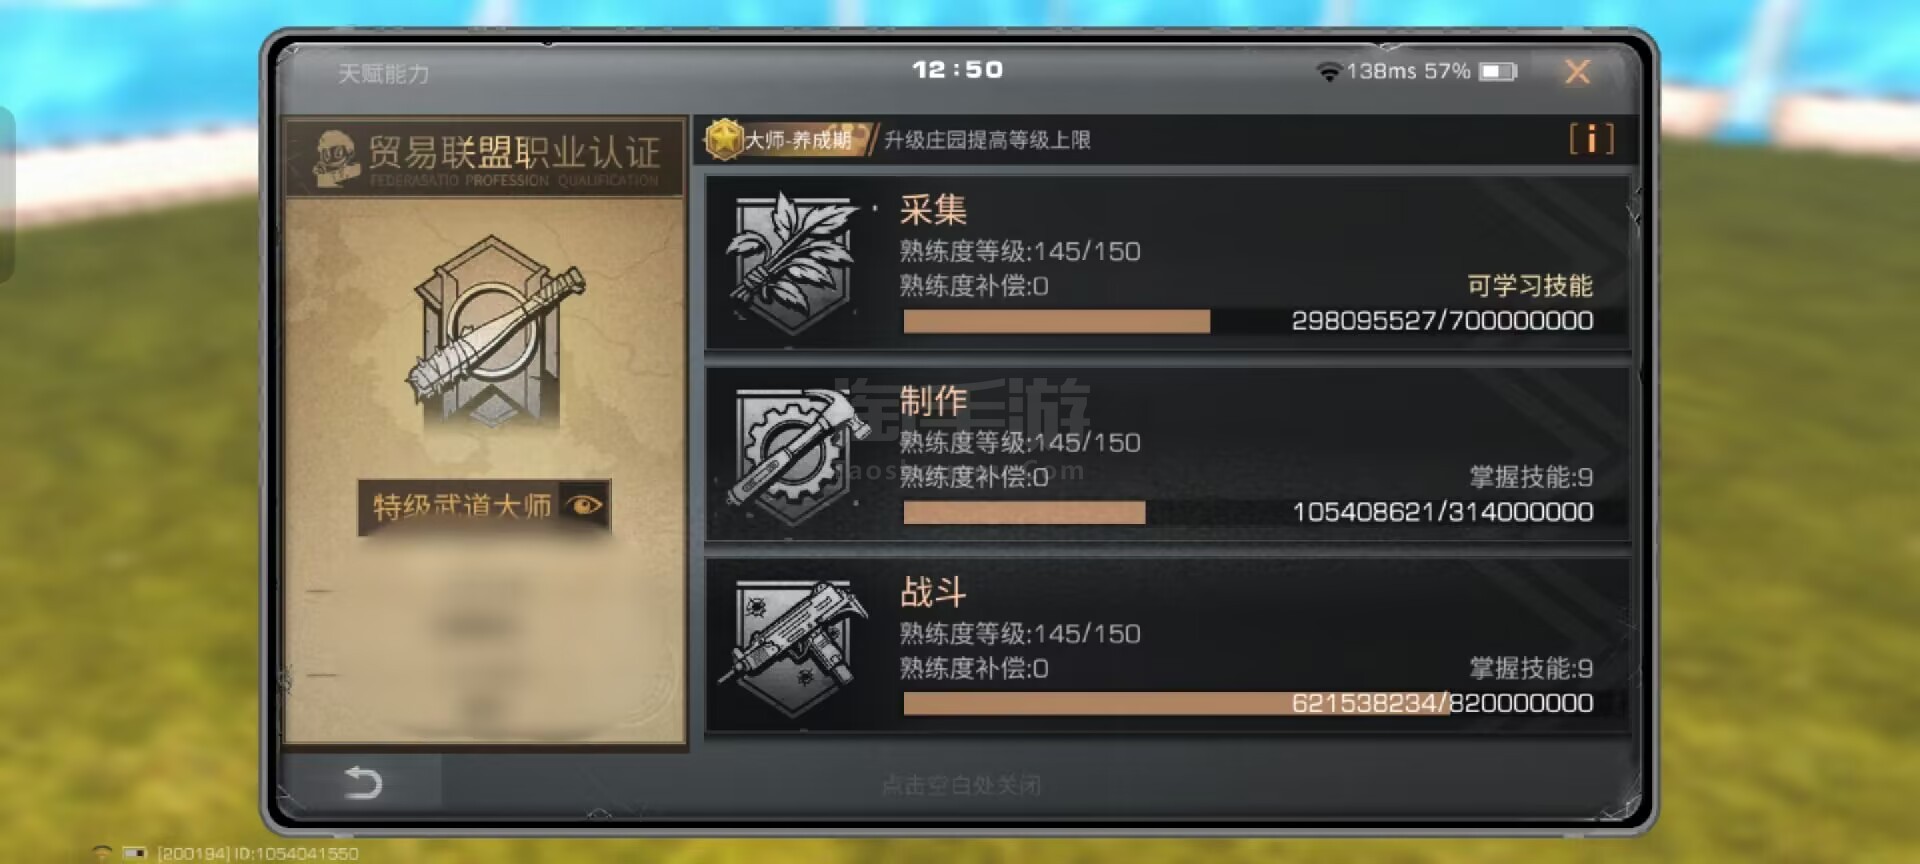Click the trade union mascot logo

tap(336, 157)
